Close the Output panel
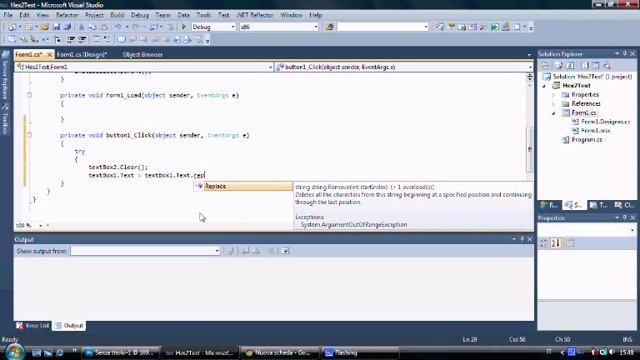The width and height of the screenshot is (640, 360). point(529,239)
